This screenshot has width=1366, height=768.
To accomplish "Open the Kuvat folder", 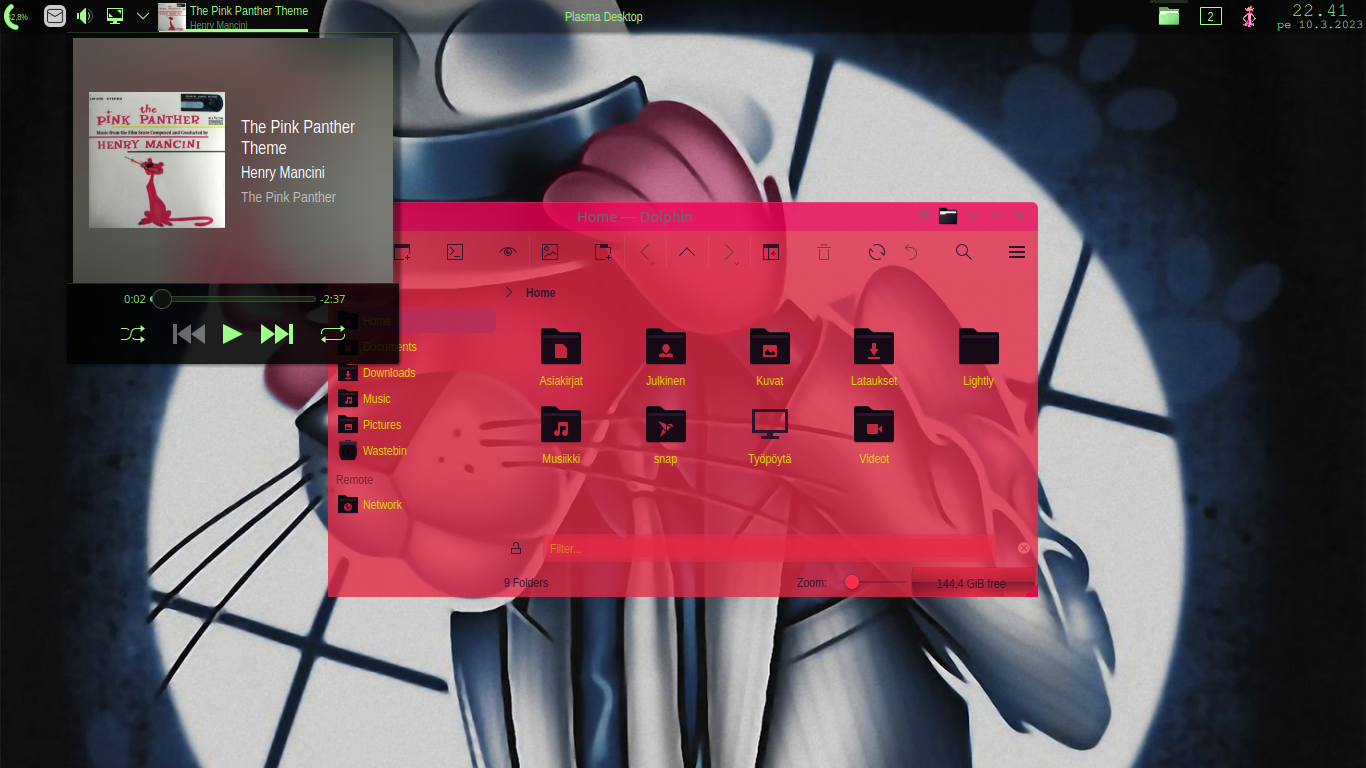I will coord(770,357).
